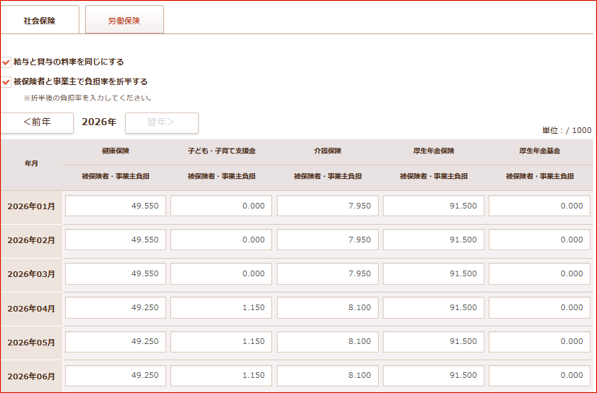
Task: Edit 子ども・子育て支援金 rate for 2026年05月
Action: pyautogui.click(x=221, y=341)
